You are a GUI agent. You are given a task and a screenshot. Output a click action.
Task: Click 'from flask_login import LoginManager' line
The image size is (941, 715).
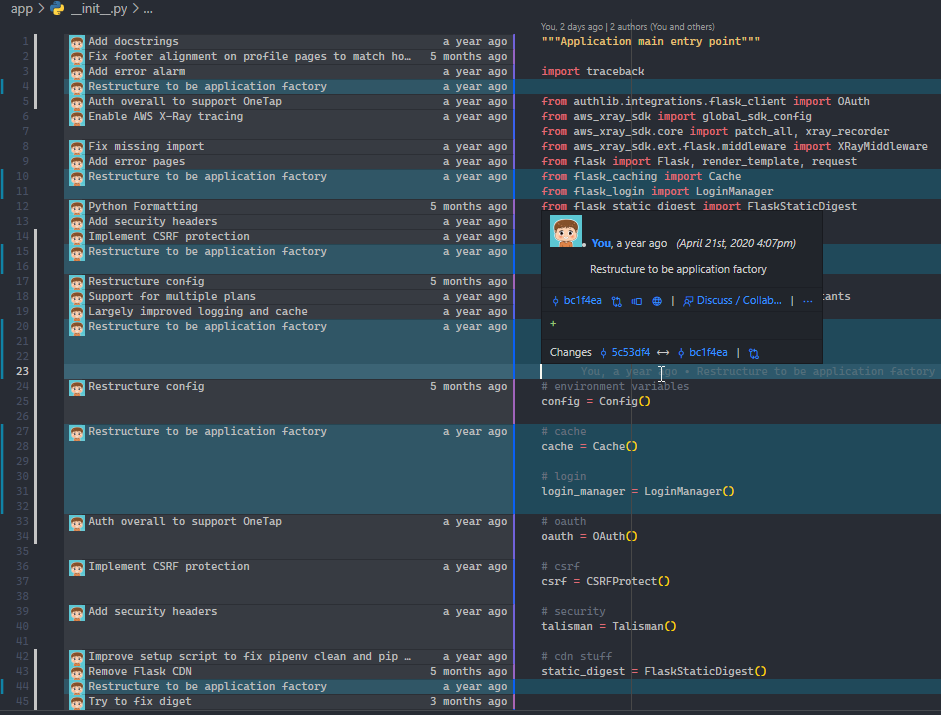coord(657,192)
